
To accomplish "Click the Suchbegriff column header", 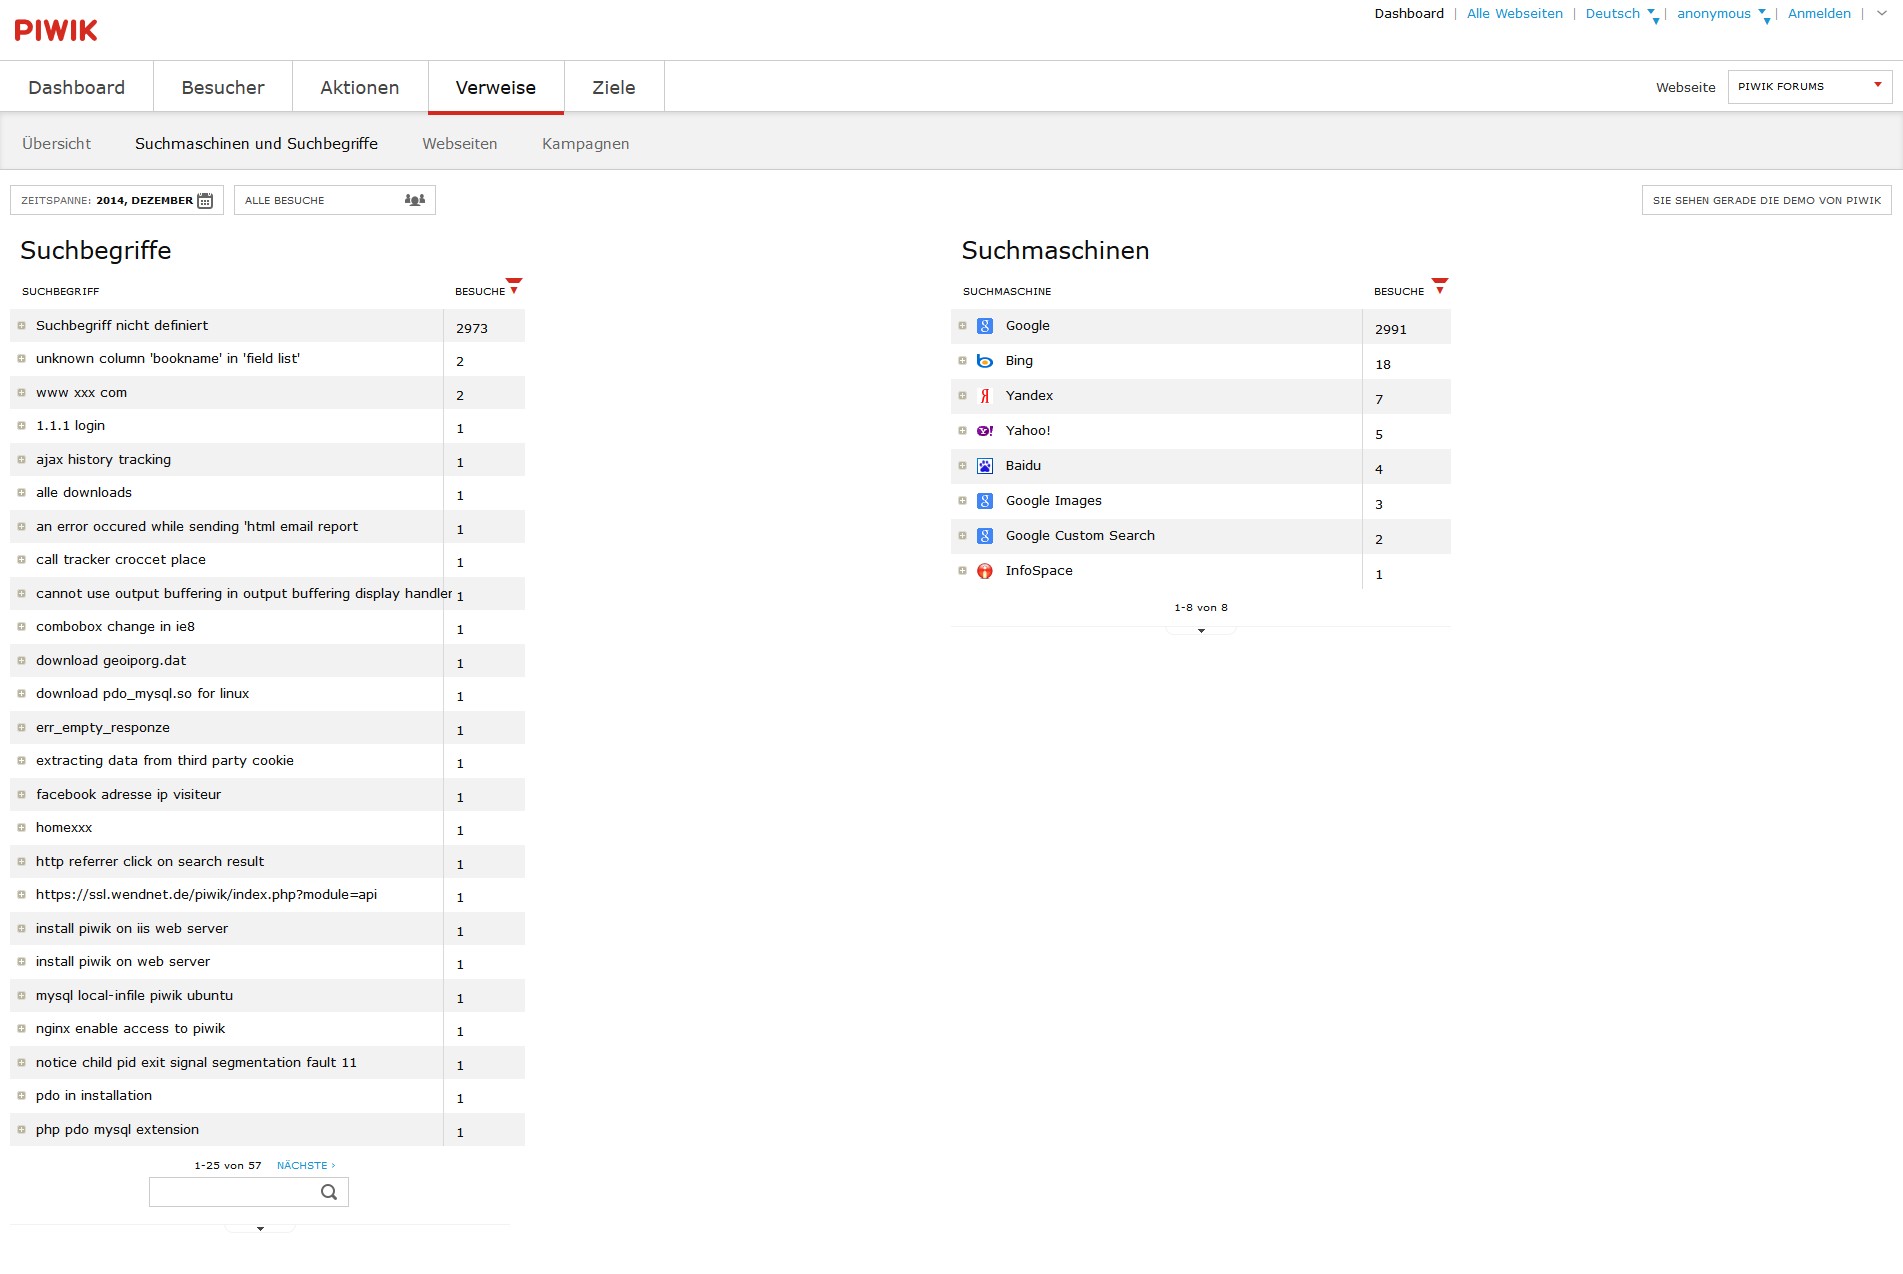I will [61, 292].
